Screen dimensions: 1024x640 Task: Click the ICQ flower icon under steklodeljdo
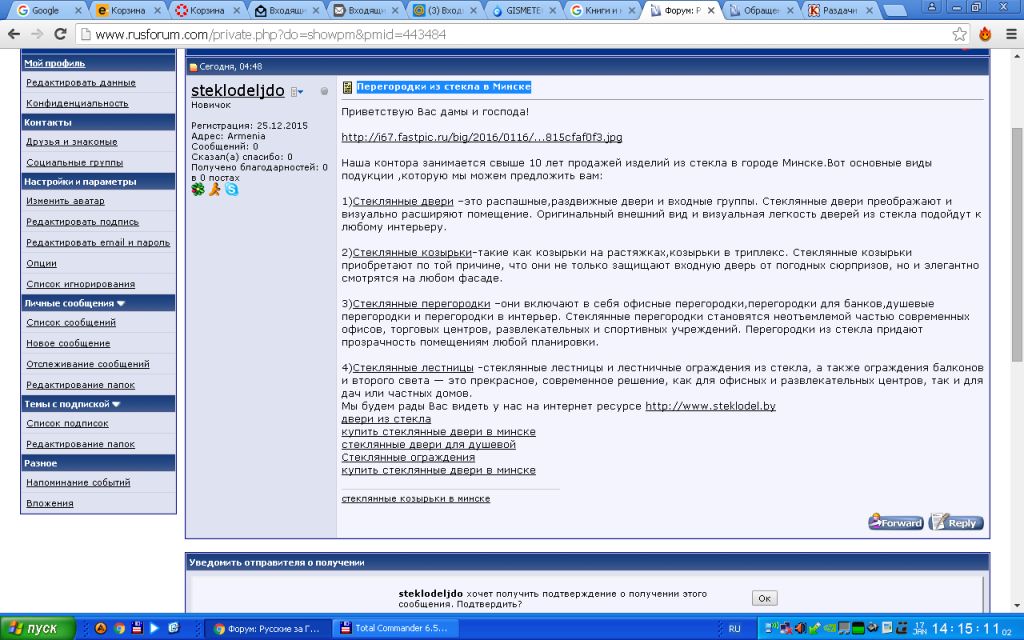point(198,189)
